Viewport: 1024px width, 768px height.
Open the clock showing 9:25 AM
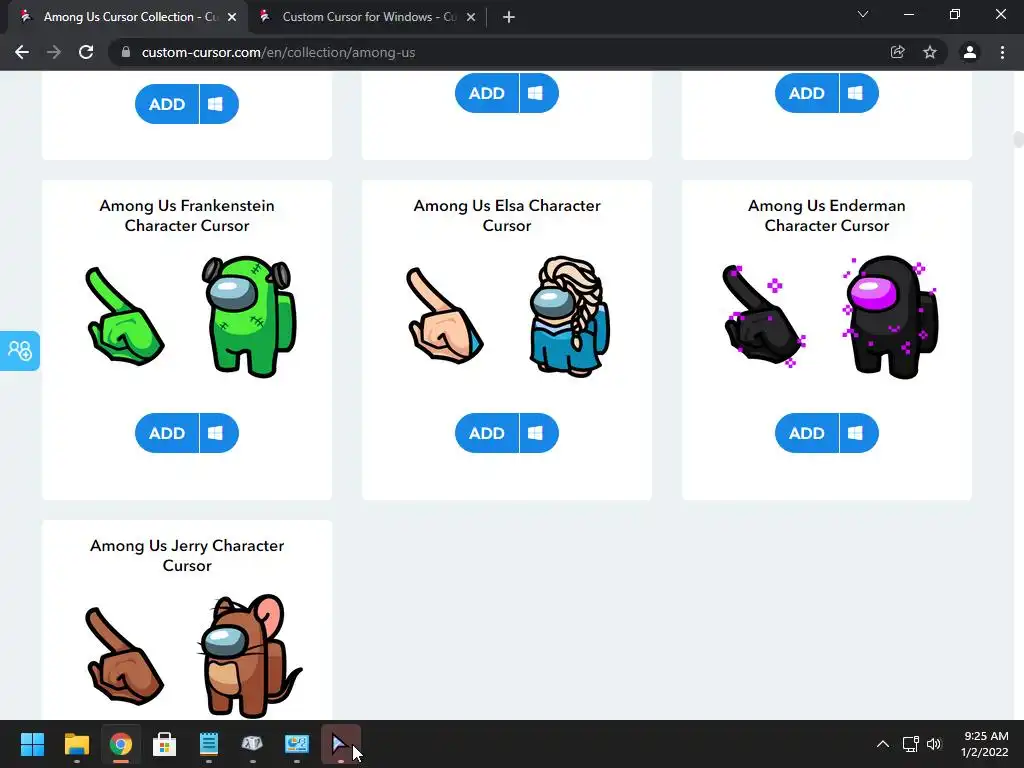click(985, 744)
